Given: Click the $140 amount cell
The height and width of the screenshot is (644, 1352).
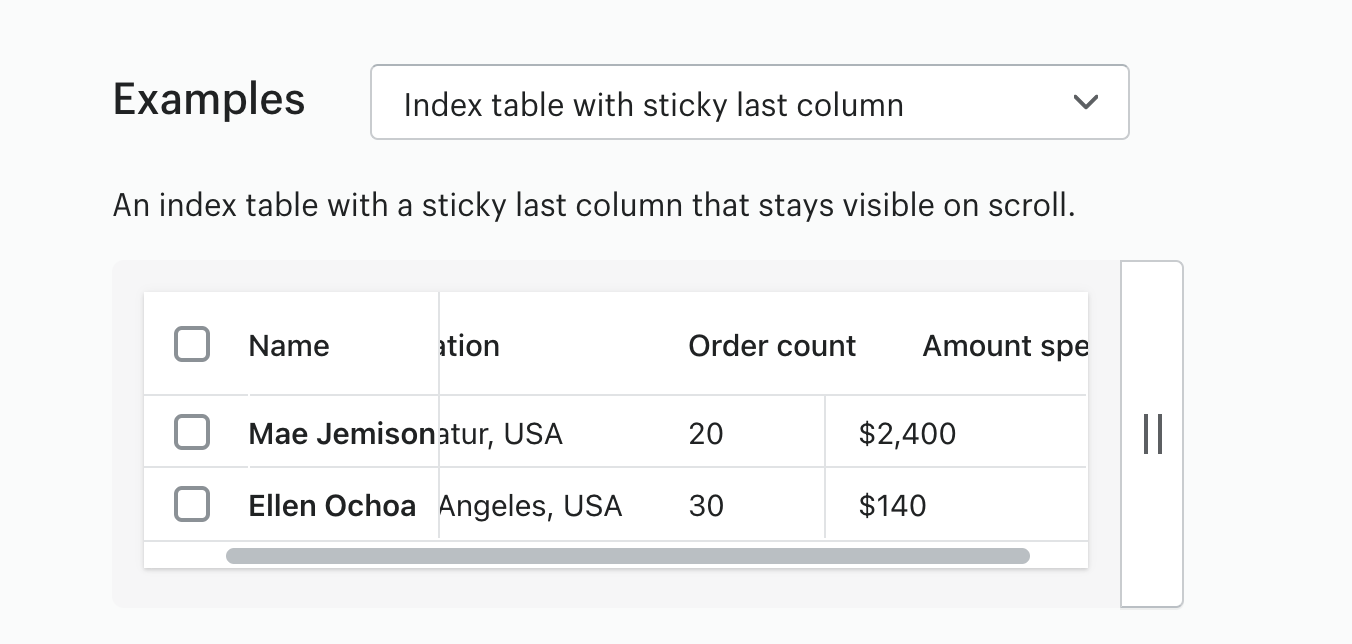Looking at the screenshot, I should pos(892,506).
